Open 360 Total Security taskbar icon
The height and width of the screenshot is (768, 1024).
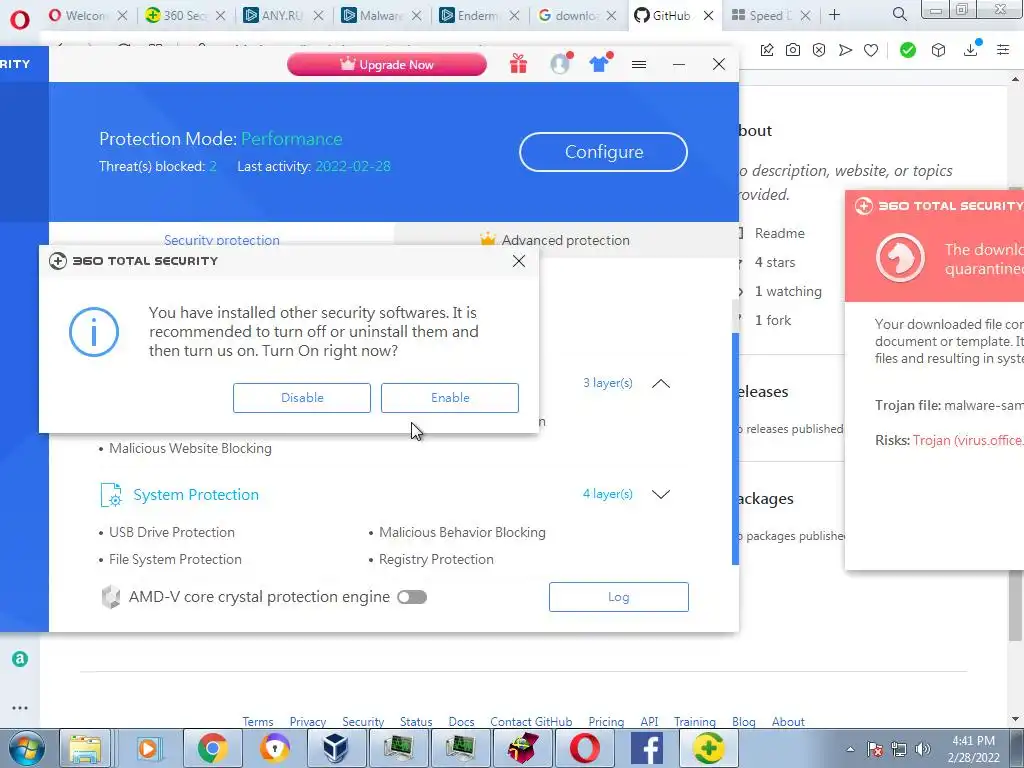(x=709, y=748)
